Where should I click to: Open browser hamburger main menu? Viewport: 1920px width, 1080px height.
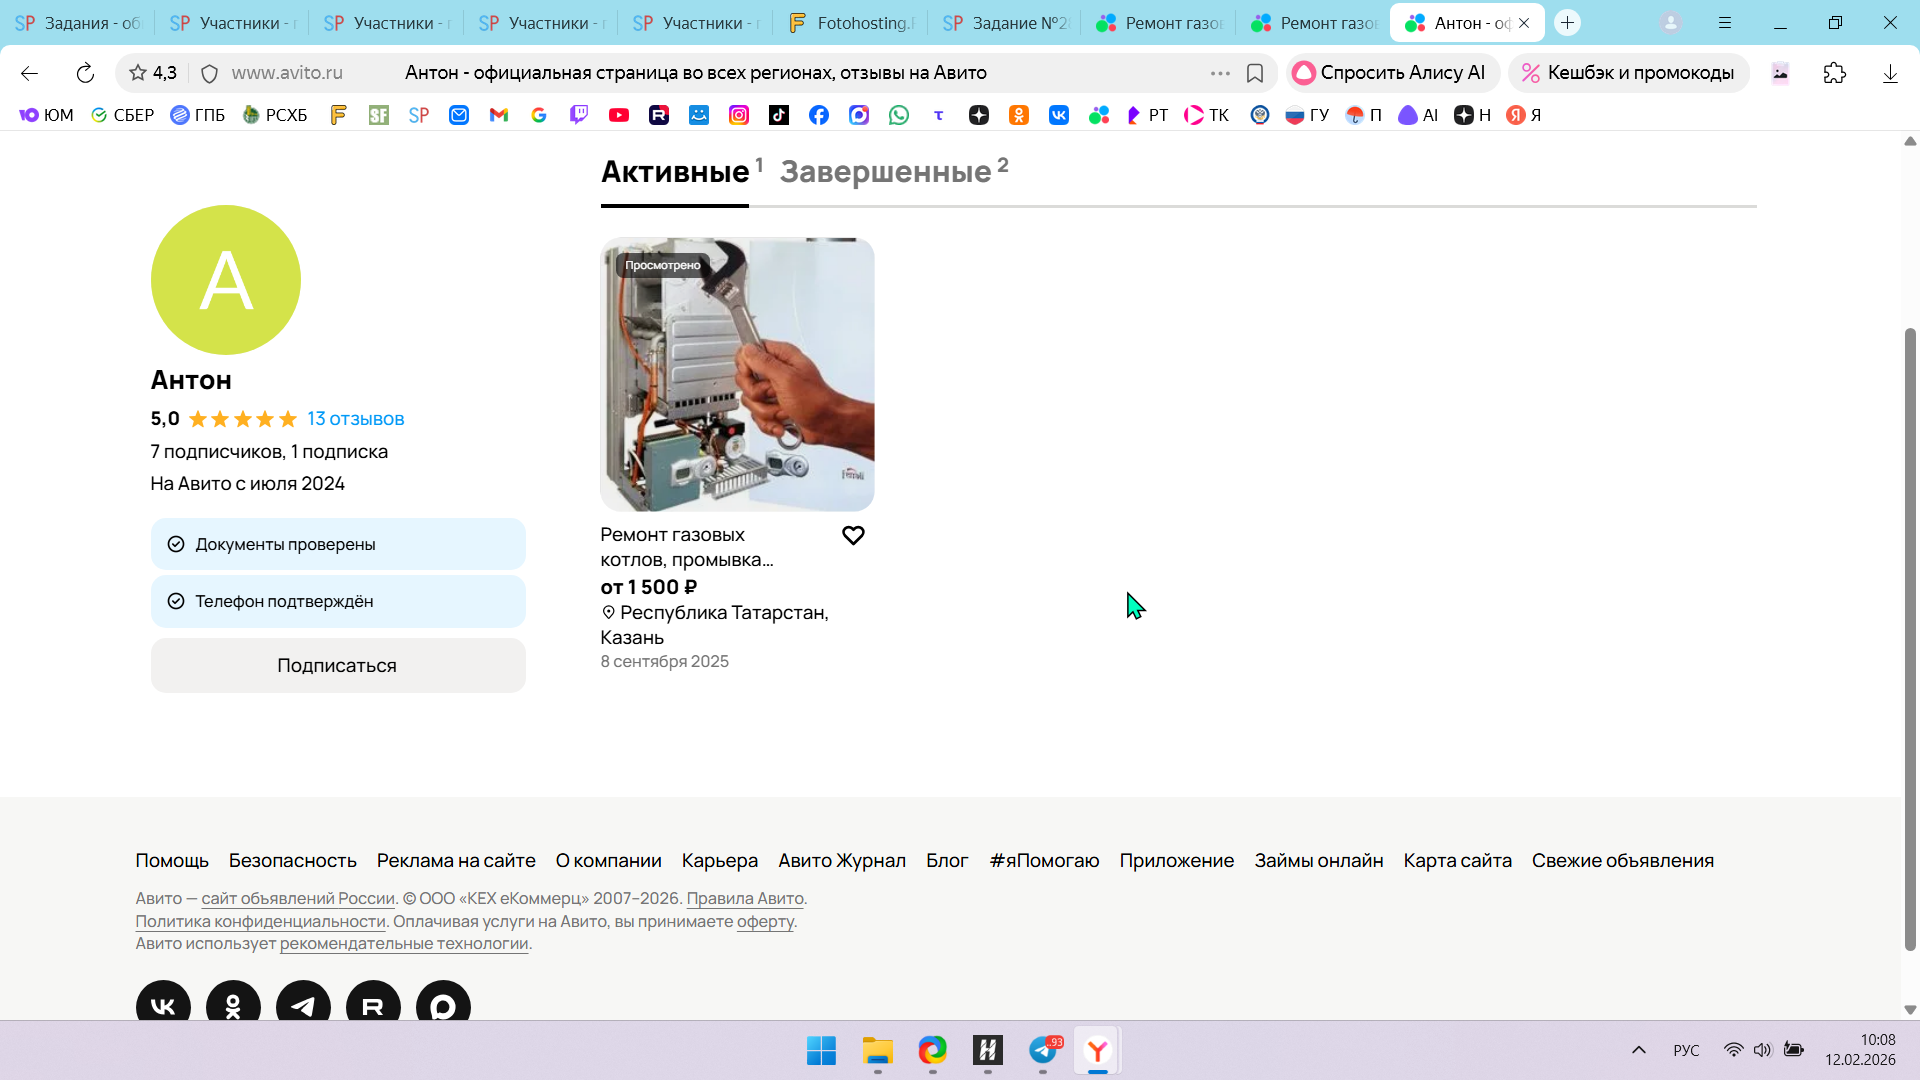pos(1725,23)
